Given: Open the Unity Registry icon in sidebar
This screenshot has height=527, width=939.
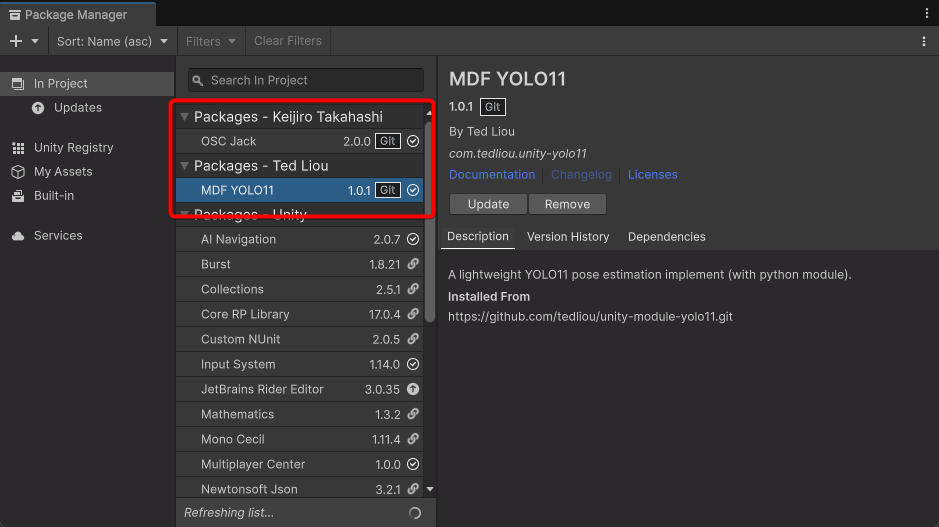Looking at the screenshot, I should click(x=18, y=148).
